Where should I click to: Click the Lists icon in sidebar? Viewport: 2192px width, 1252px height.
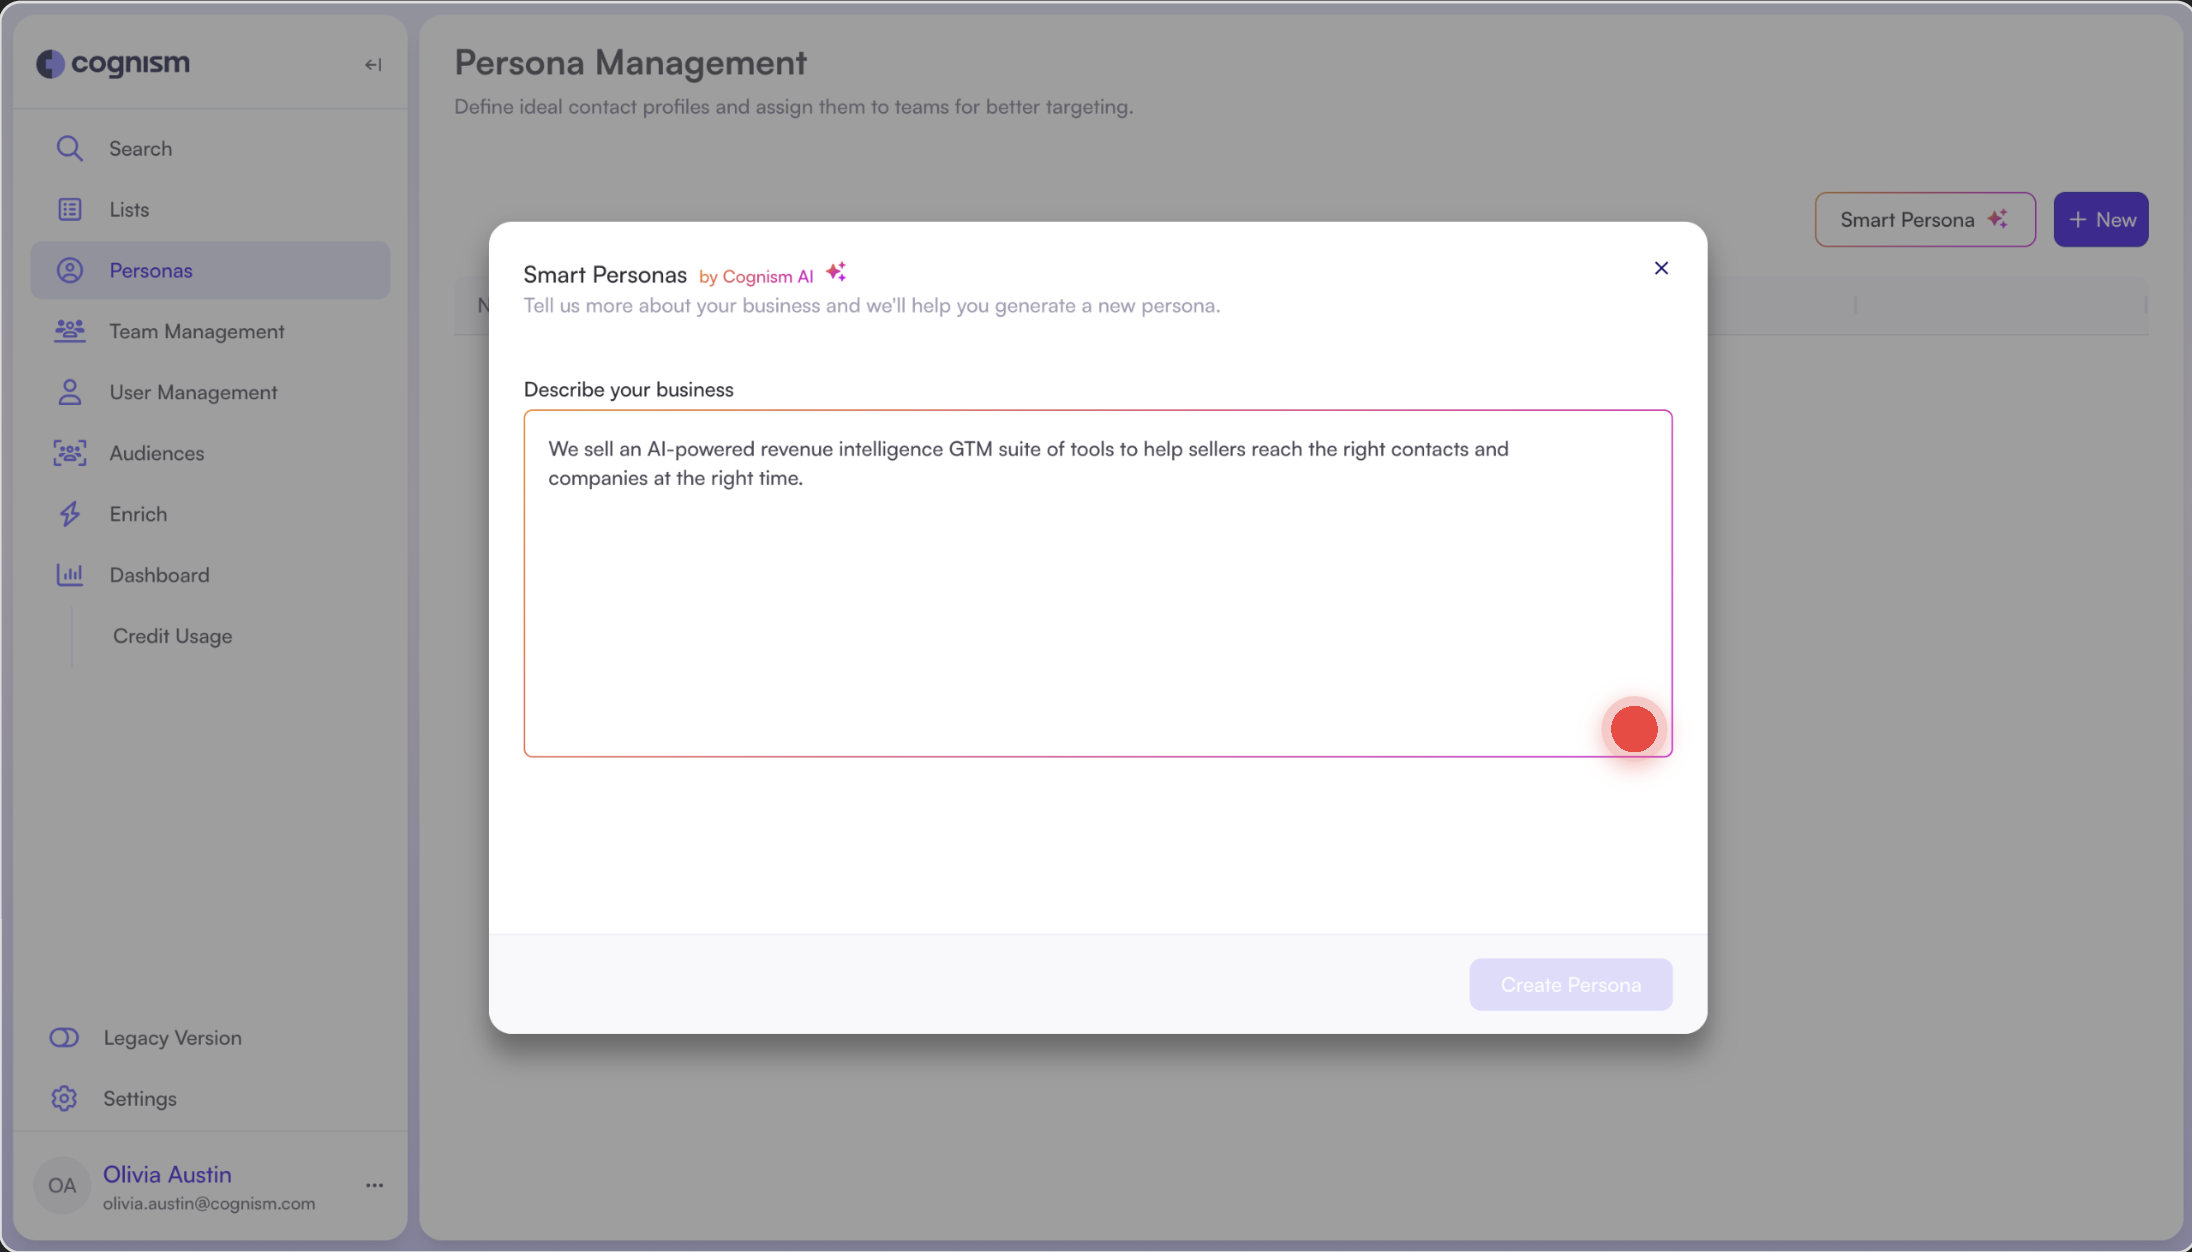tap(69, 209)
